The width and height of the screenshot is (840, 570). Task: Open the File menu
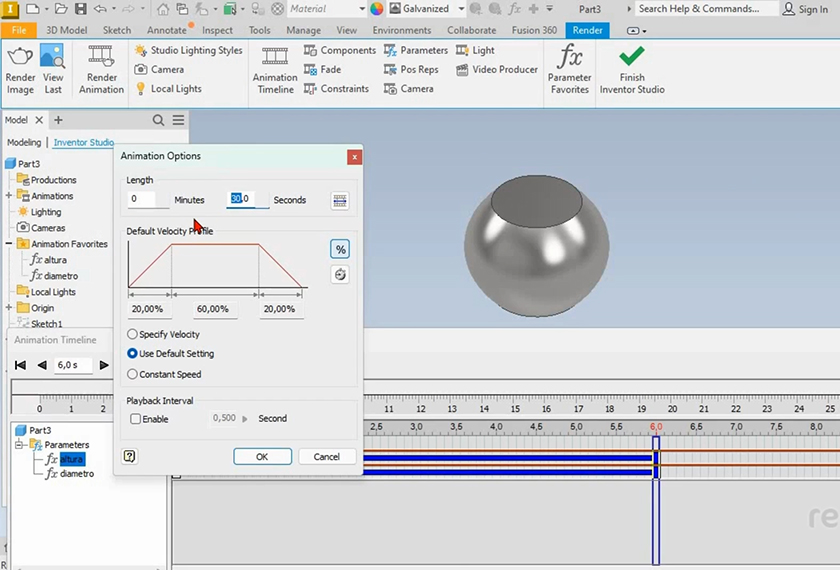(18, 30)
